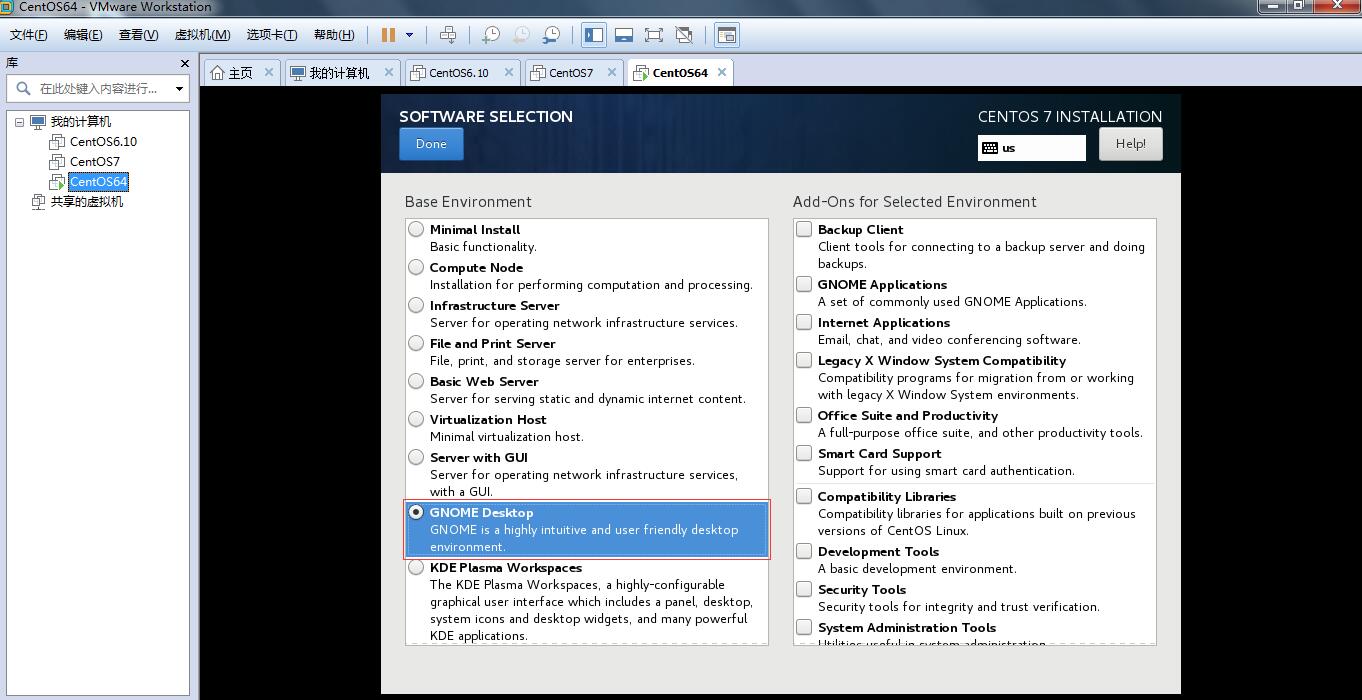Screen dimensions: 1362x700
Task: Take a snapshot of the virtual machine
Action: point(491,35)
